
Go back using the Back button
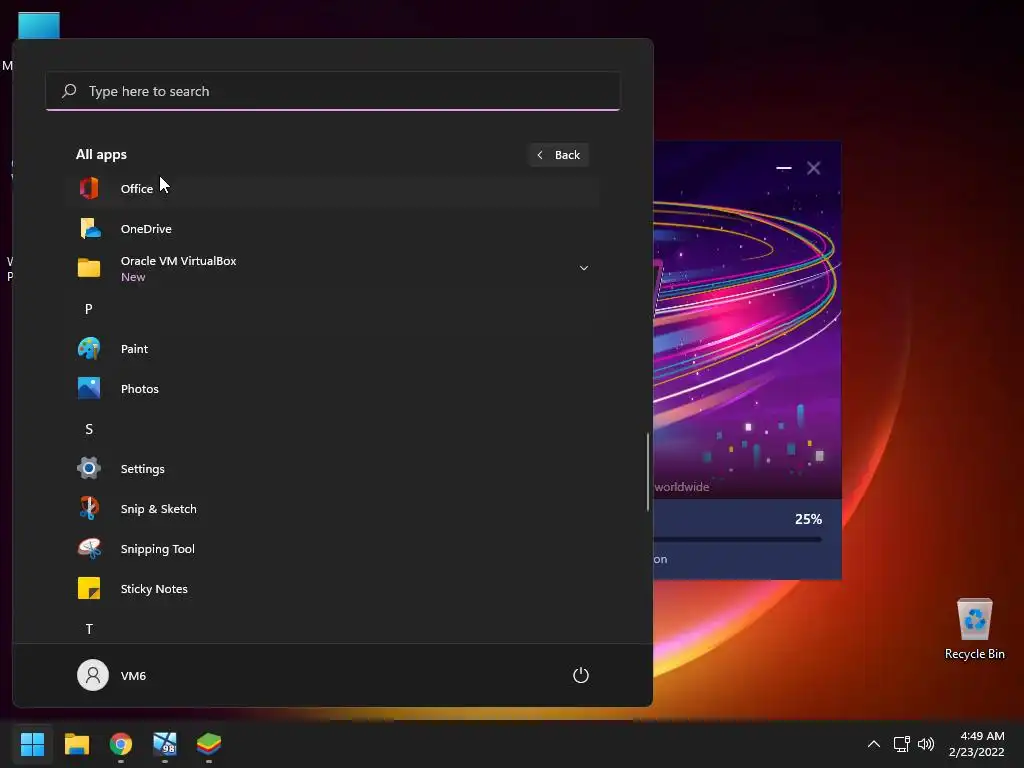(559, 155)
